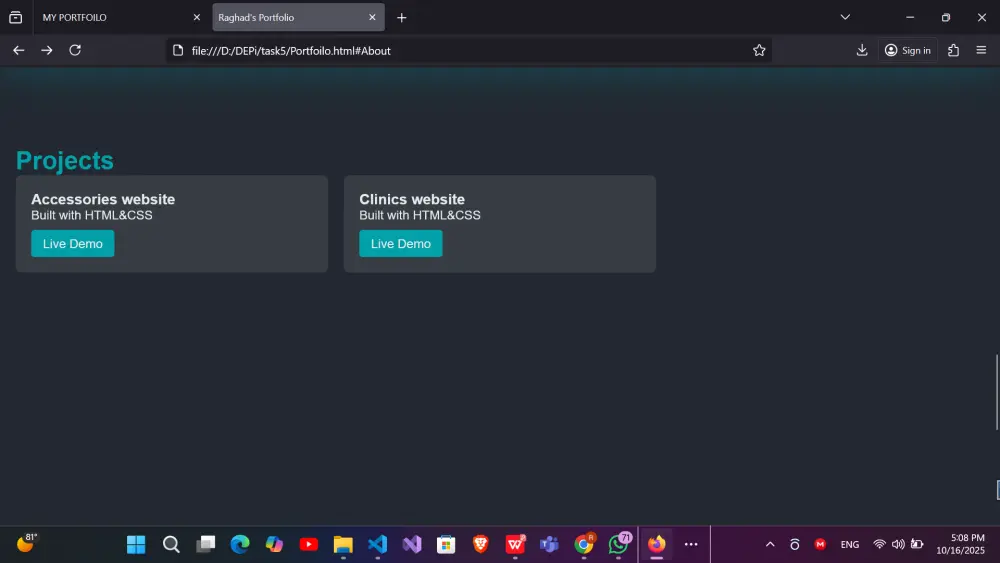Image resolution: width=1000 pixels, height=563 pixels.
Task: Open YouTube app on the taskbar
Action: pos(309,545)
